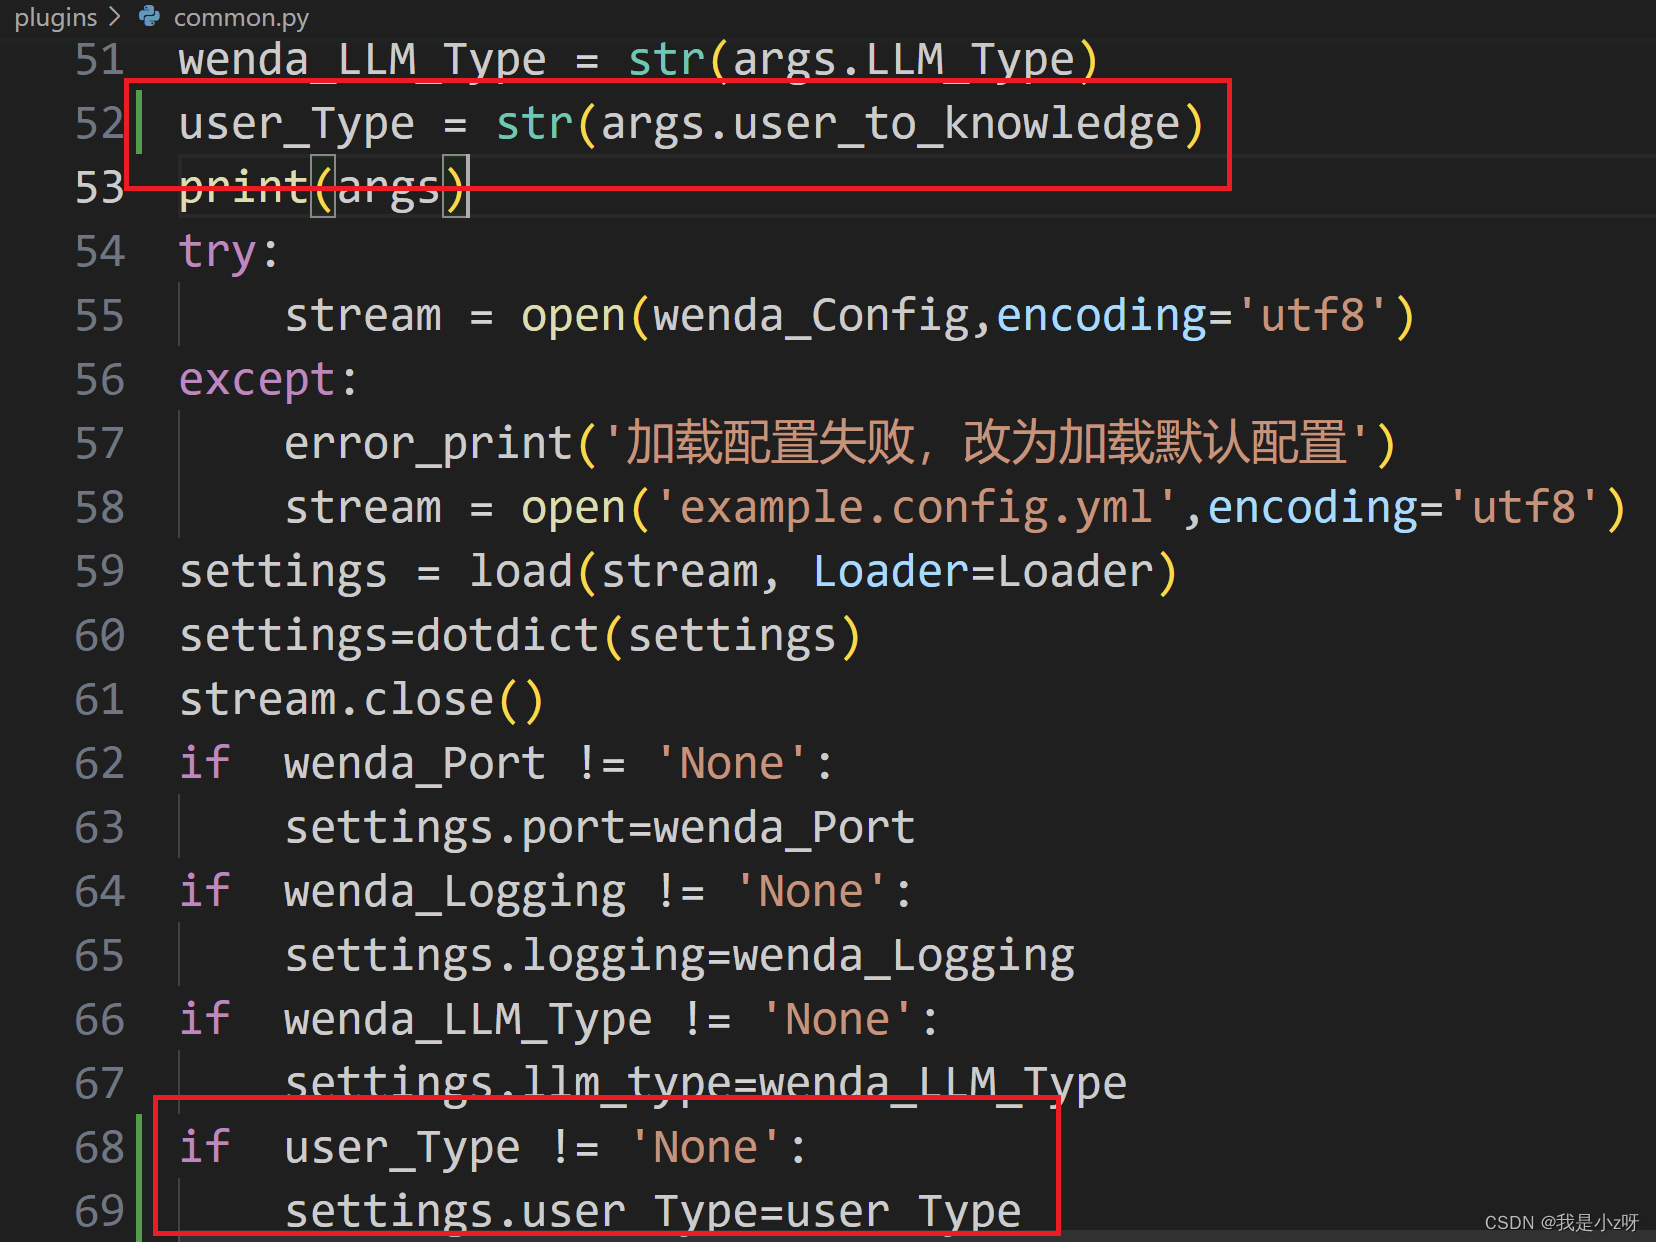Viewport: 1656px width, 1242px height.
Task: Click line number 57 in gutter
Action: click(x=100, y=444)
